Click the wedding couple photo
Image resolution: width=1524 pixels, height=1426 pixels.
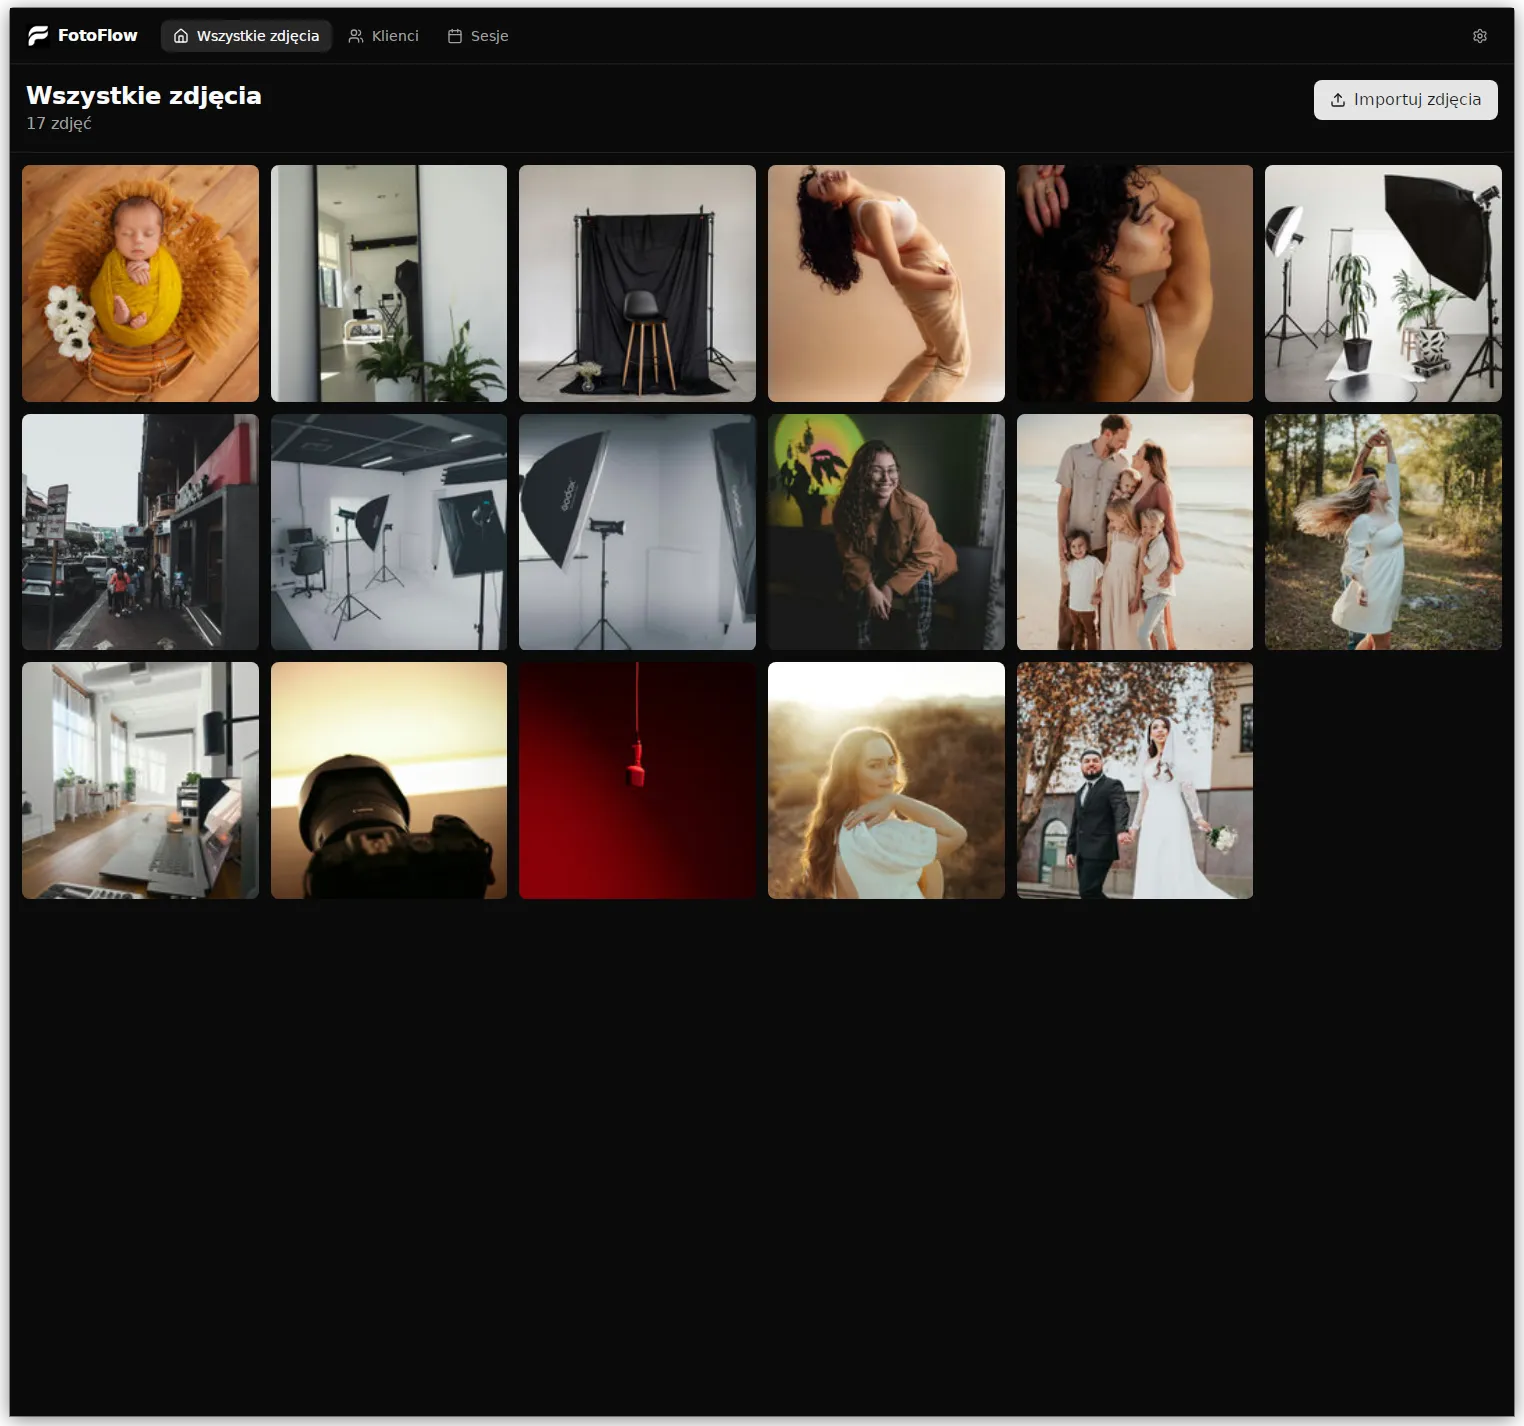coord(1134,780)
